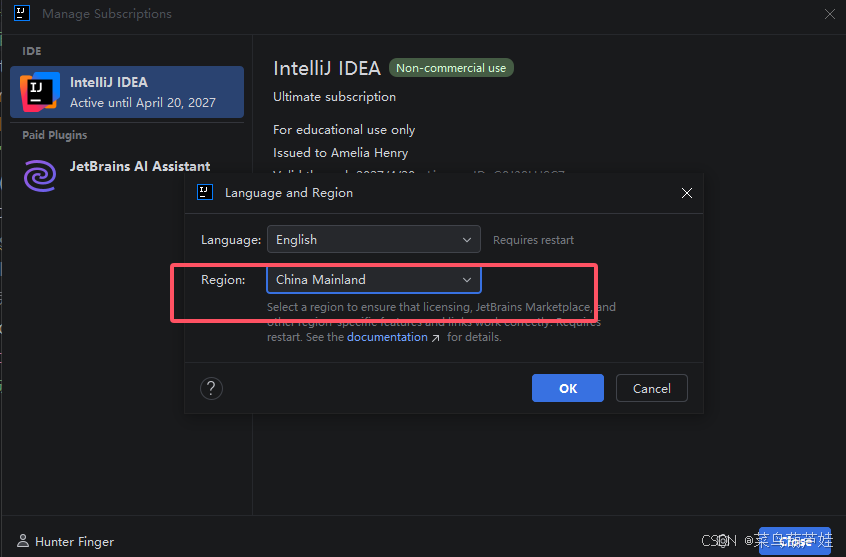This screenshot has width=846, height=557.
Task: Click the IntelliJ IDEA logo in sidebar
Action: coord(40,92)
